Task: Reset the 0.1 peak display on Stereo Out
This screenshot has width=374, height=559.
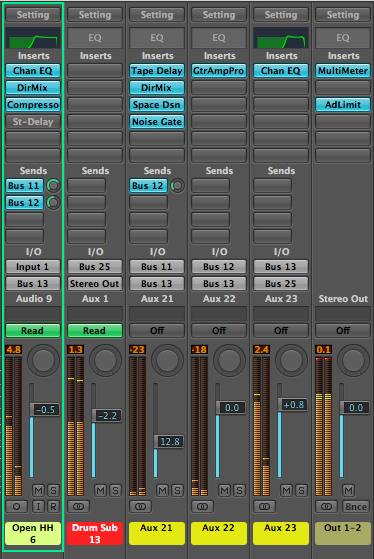Action: 324,349
